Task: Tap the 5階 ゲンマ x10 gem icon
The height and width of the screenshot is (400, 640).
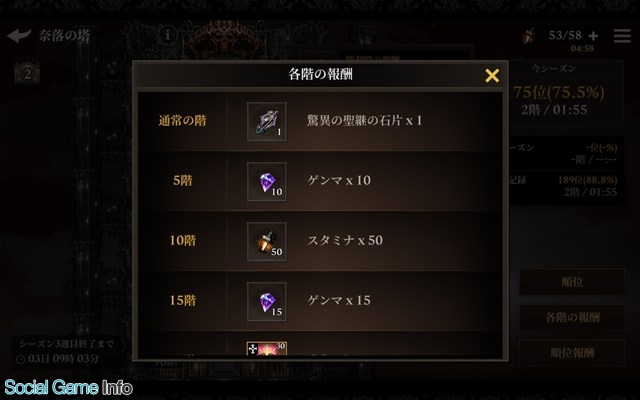Action: click(x=267, y=182)
